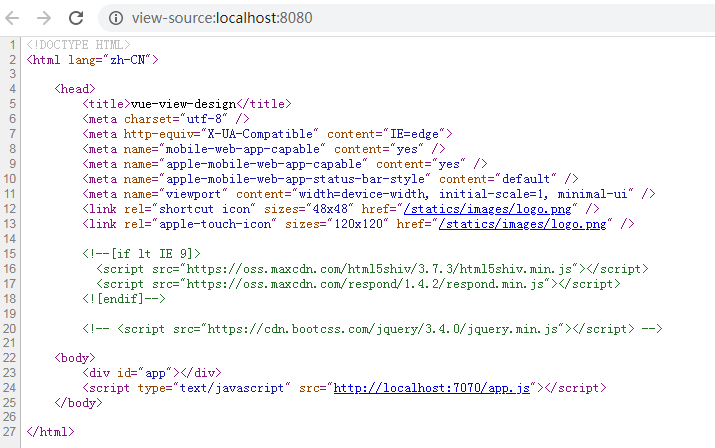Click the commented jquery.min.js script line

pyautogui.click(x=373, y=329)
